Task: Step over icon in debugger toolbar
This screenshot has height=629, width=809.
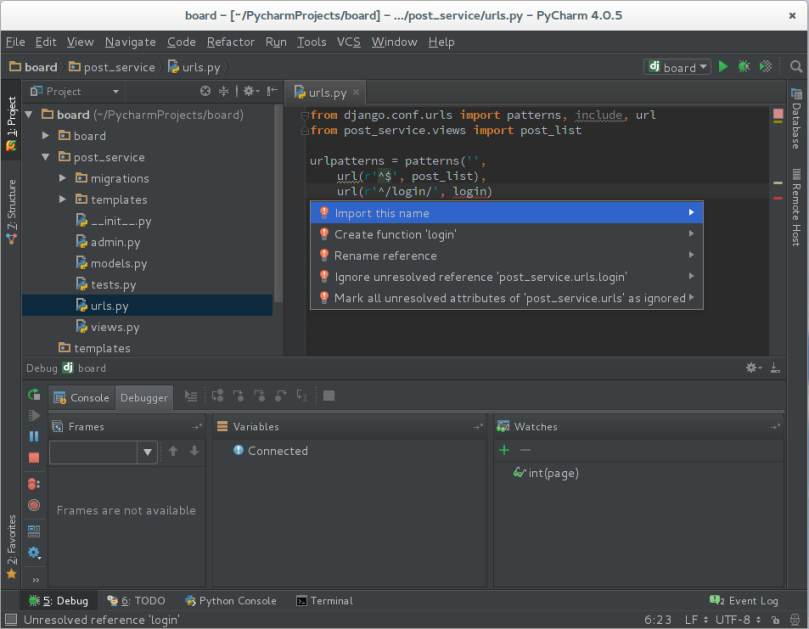Action: (x=218, y=396)
